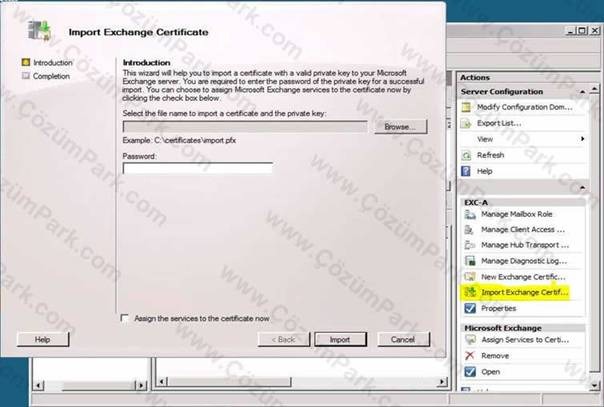
Task: Click the Modify Configuration Domain icon
Action: [466, 107]
